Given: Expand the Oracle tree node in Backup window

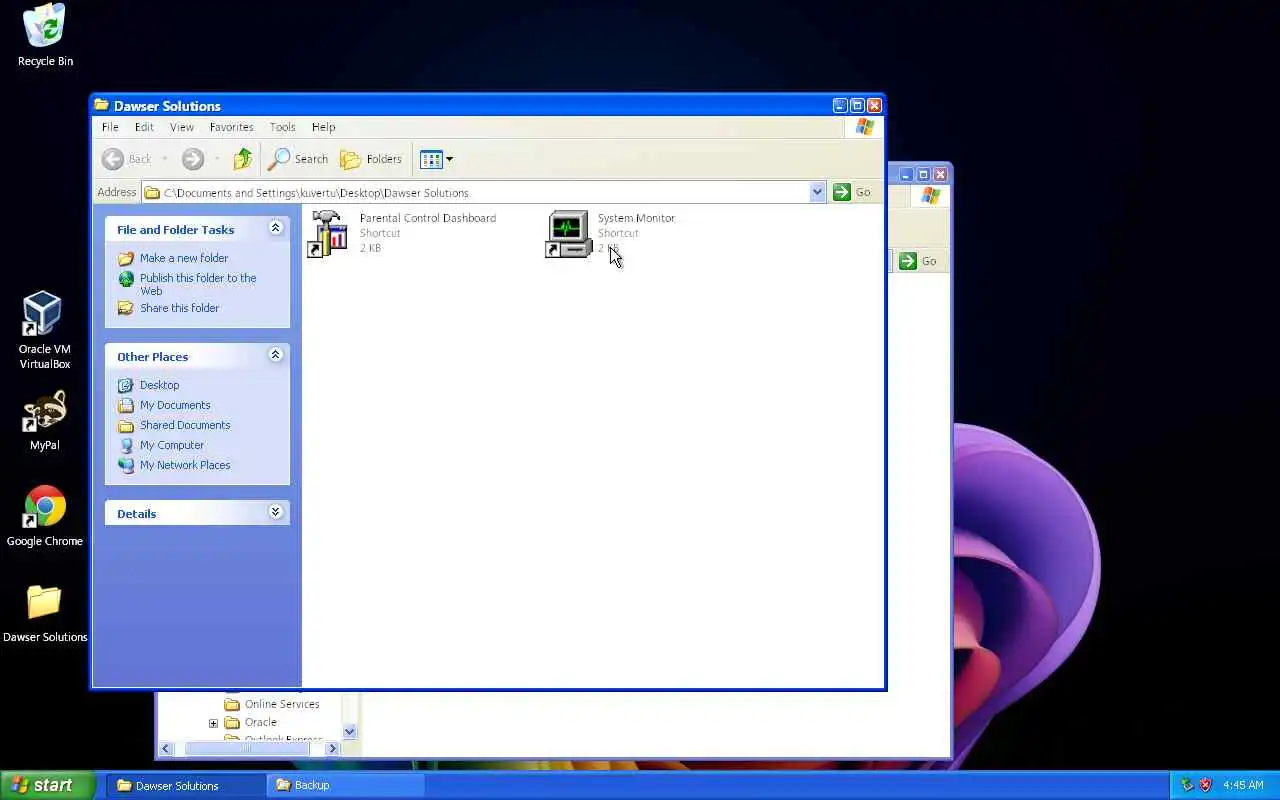Looking at the screenshot, I should click(x=213, y=722).
